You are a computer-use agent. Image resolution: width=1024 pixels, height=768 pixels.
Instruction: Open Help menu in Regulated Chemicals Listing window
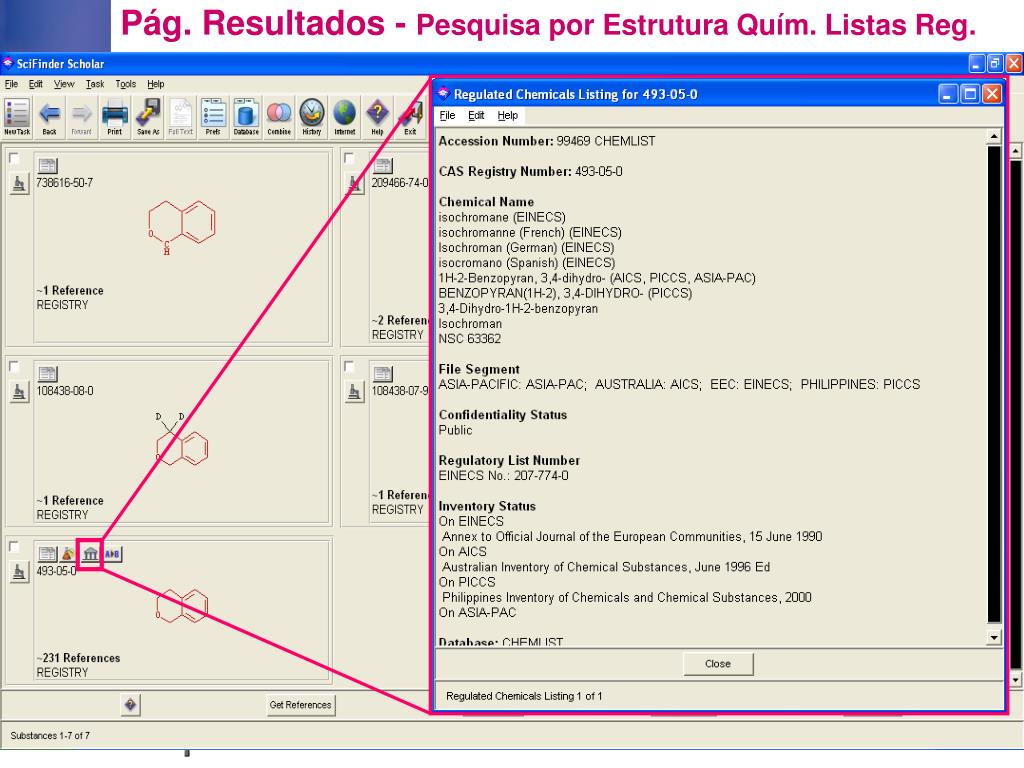(x=507, y=116)
